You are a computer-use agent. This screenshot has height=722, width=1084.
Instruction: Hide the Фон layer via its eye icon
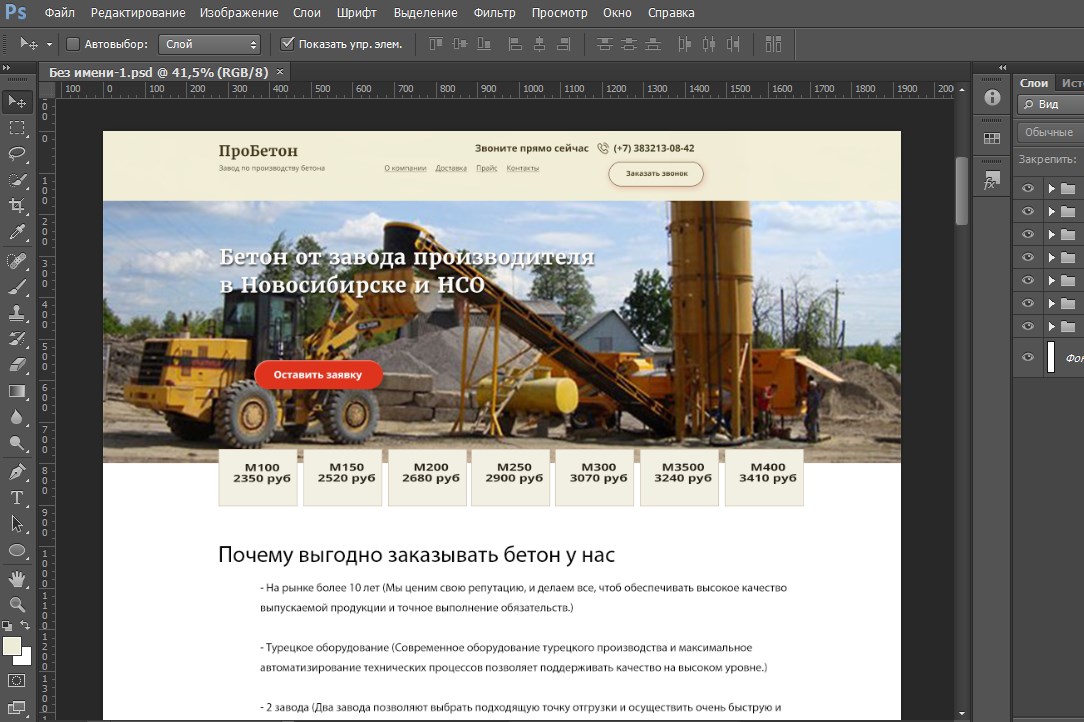pyautogui.click(x=1027, y=357)
